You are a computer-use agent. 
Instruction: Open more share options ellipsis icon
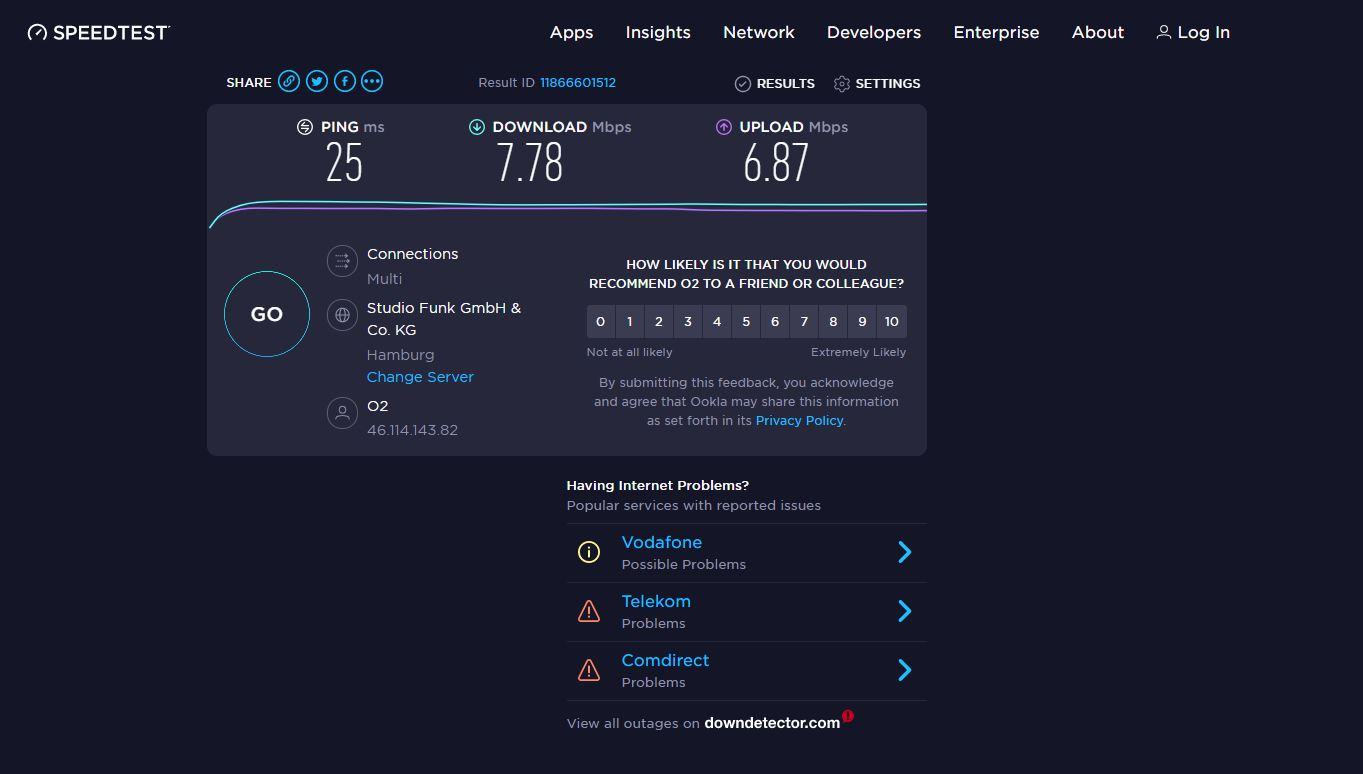click(x=372, y=82)
